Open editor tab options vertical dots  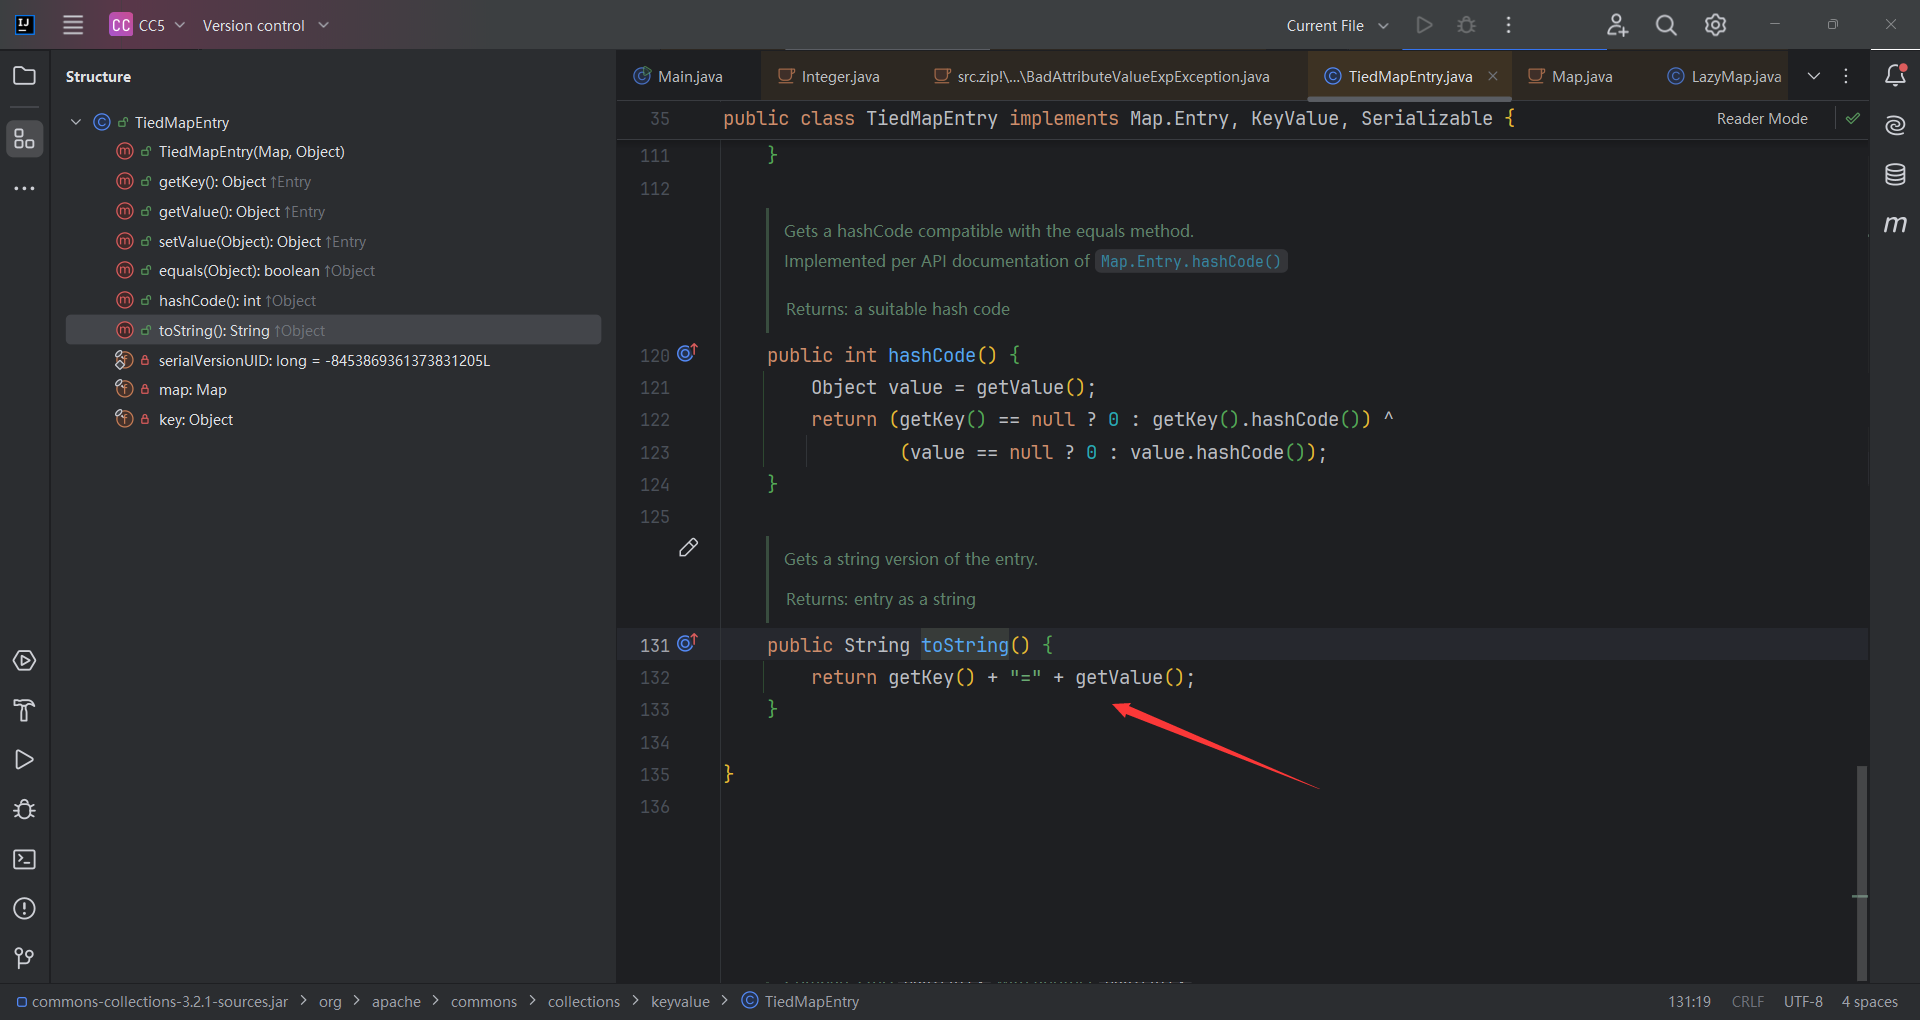(x=1846, y=76)
